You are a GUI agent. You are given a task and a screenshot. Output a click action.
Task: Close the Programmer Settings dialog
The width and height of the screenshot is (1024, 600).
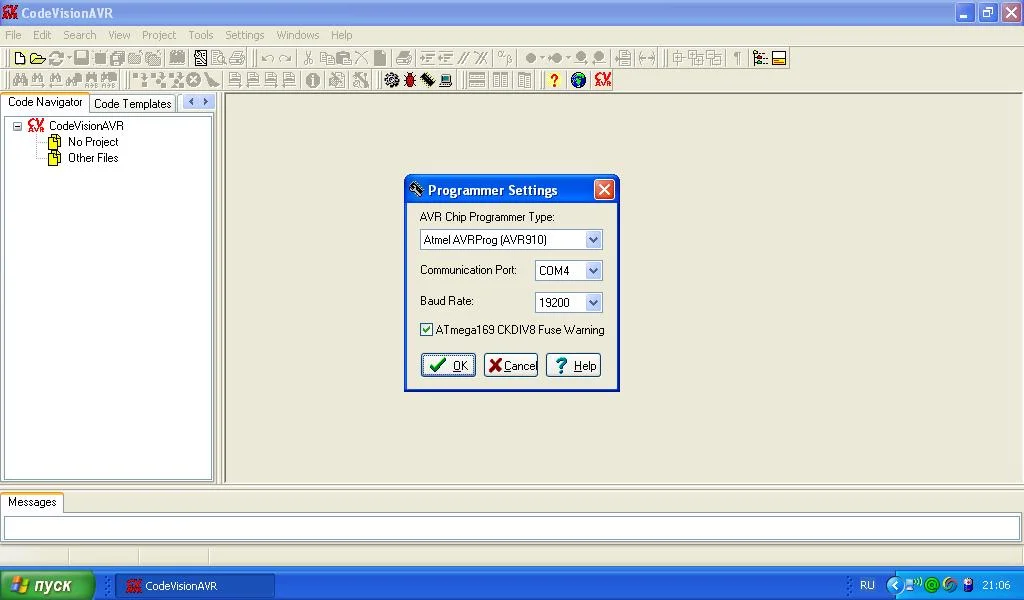604,190
